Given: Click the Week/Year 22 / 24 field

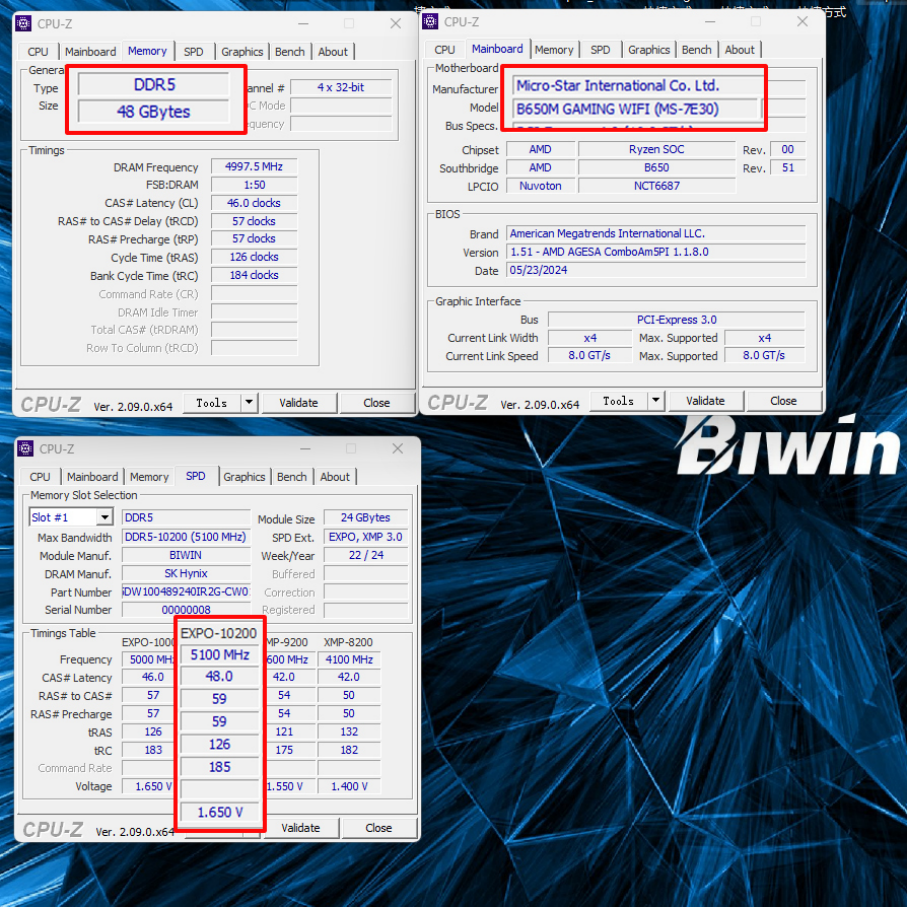Looking at the screenshot, I should click(365, 555).
